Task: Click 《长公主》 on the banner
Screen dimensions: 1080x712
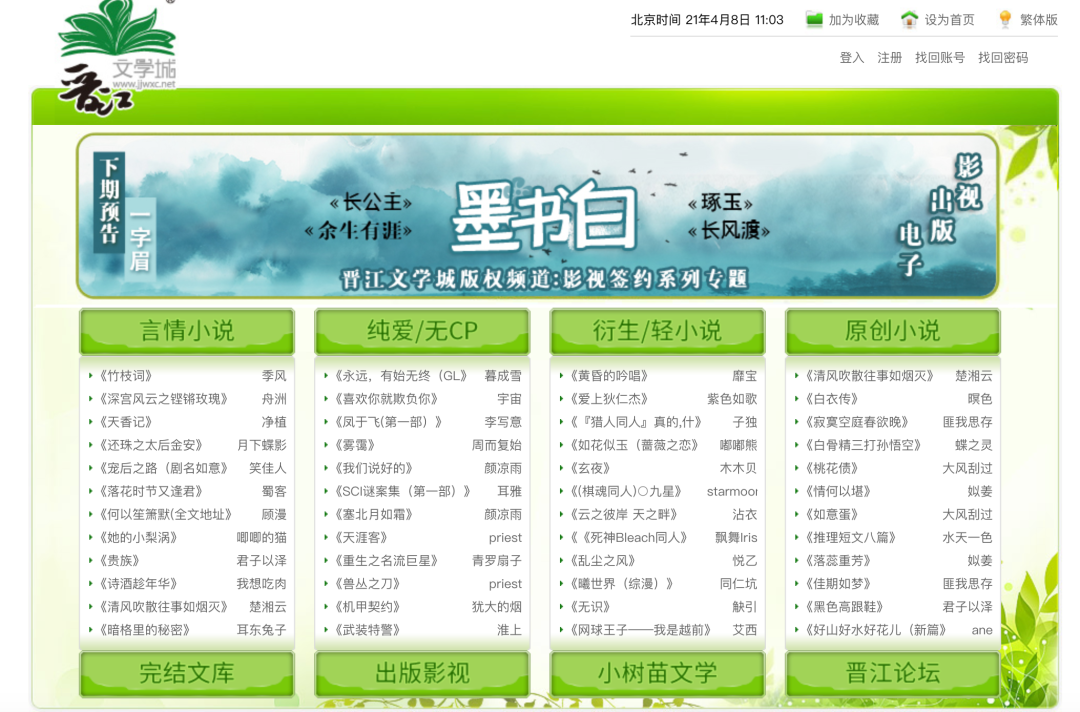Action: coord(371,202)
